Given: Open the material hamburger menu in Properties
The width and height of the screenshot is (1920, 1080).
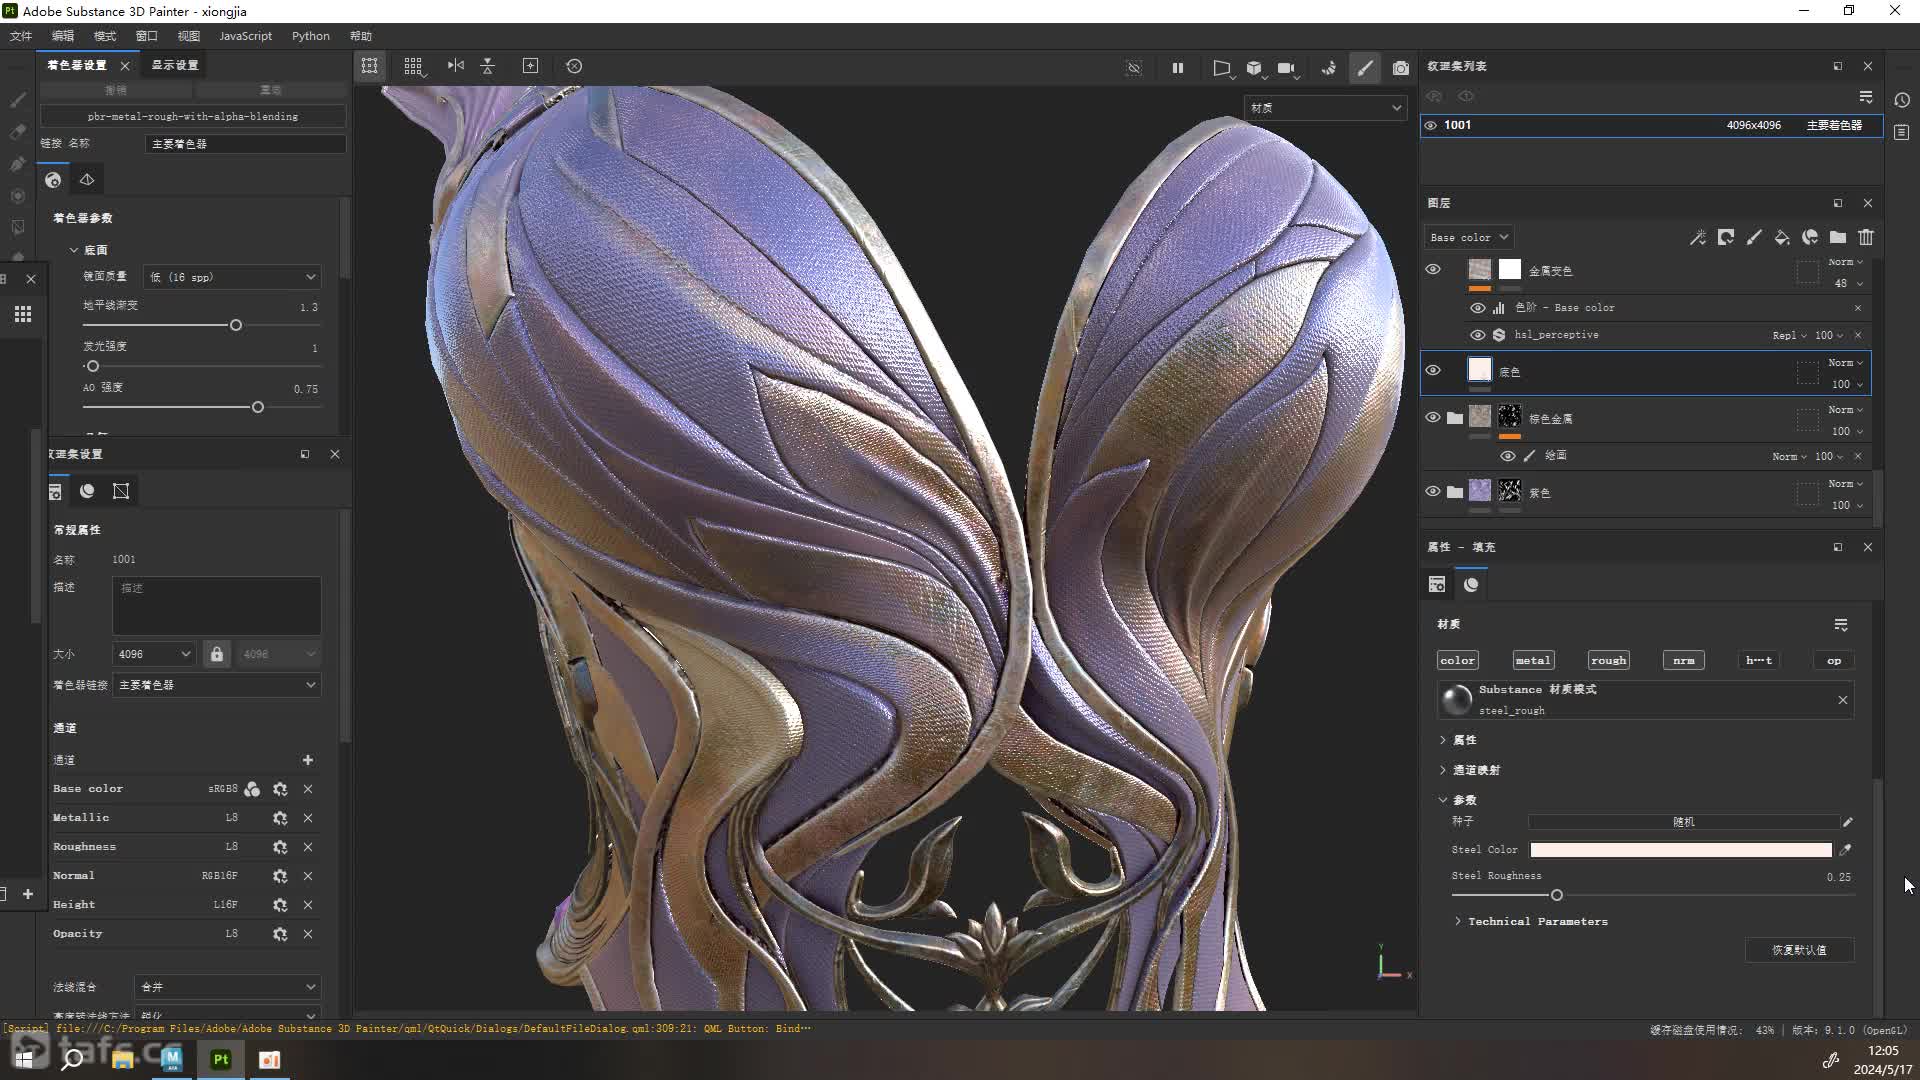Looking at the screenshot, I should point(1841,625).
